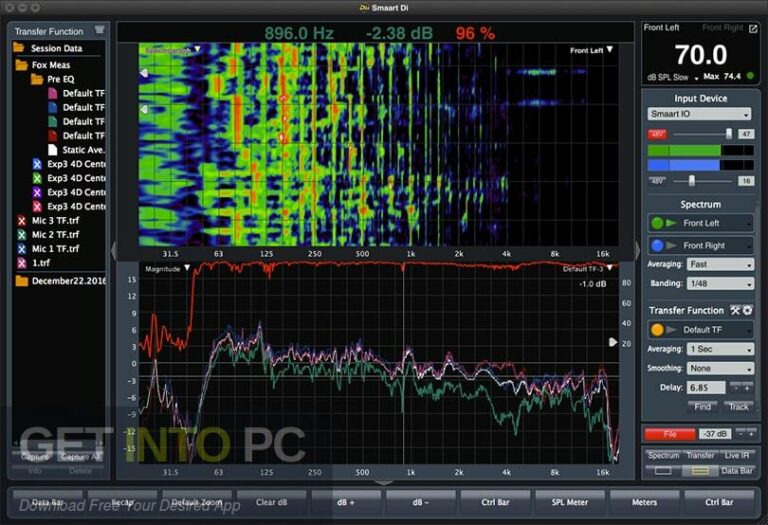The image size is (768, 525).
Task: Click pink X icon of Exp3 4D trace
Action: 37,207
